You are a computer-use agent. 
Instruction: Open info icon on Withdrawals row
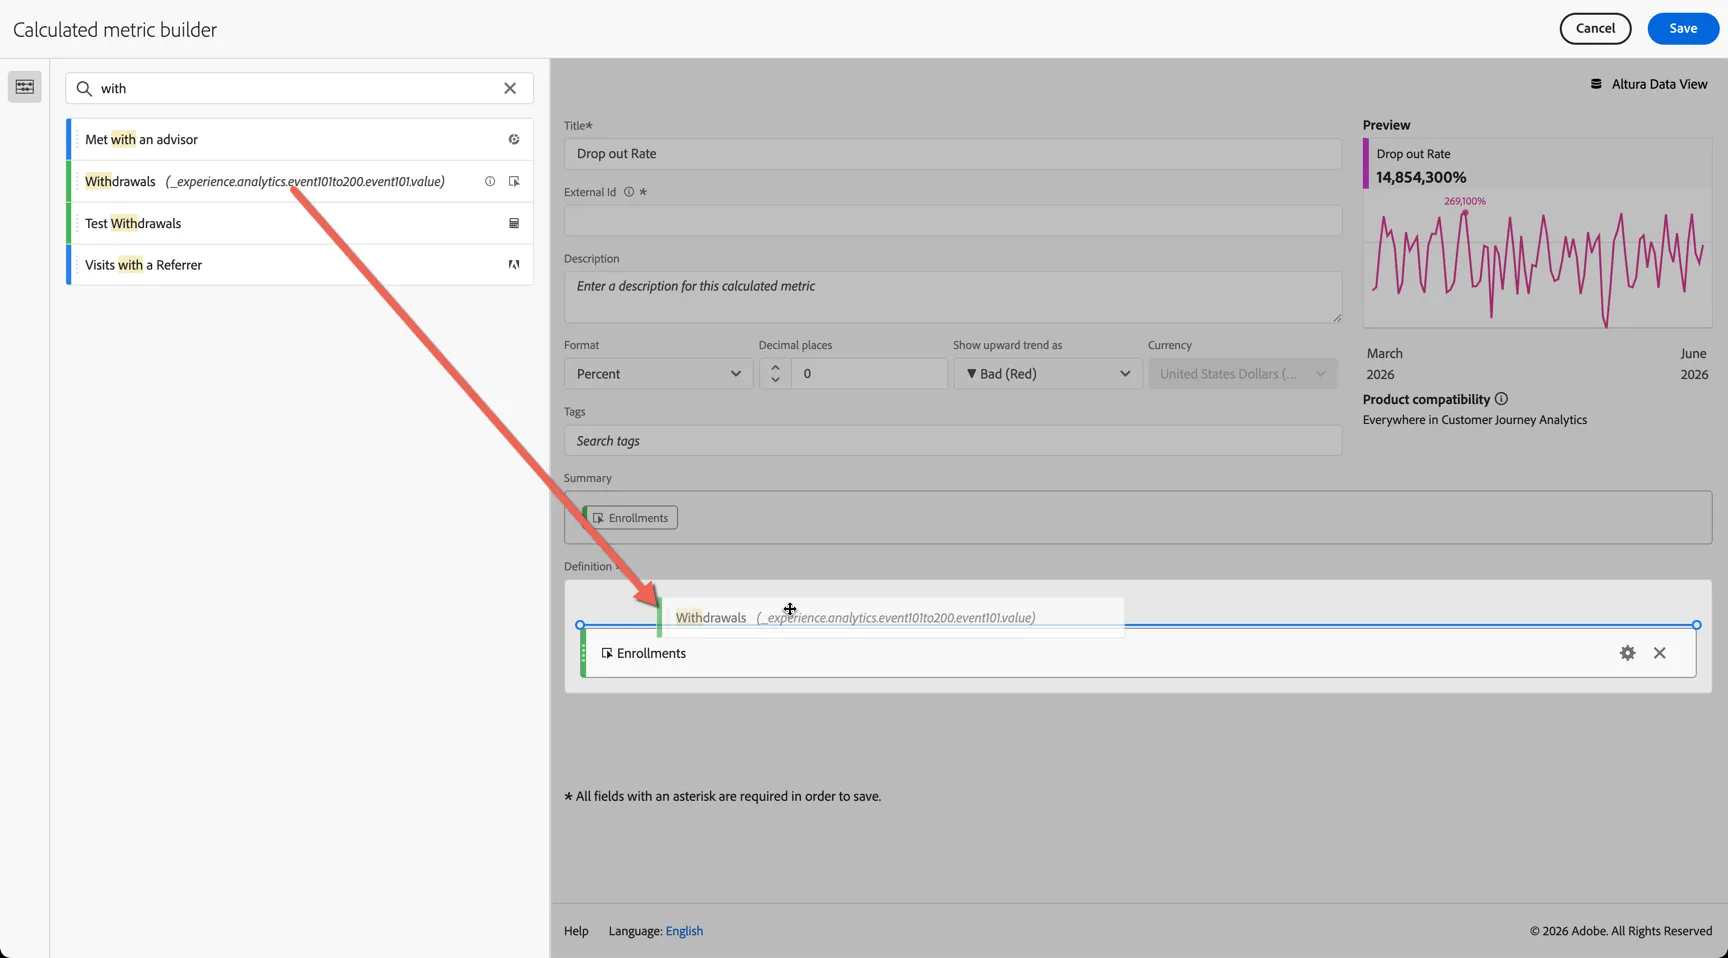tap(490, 181)
